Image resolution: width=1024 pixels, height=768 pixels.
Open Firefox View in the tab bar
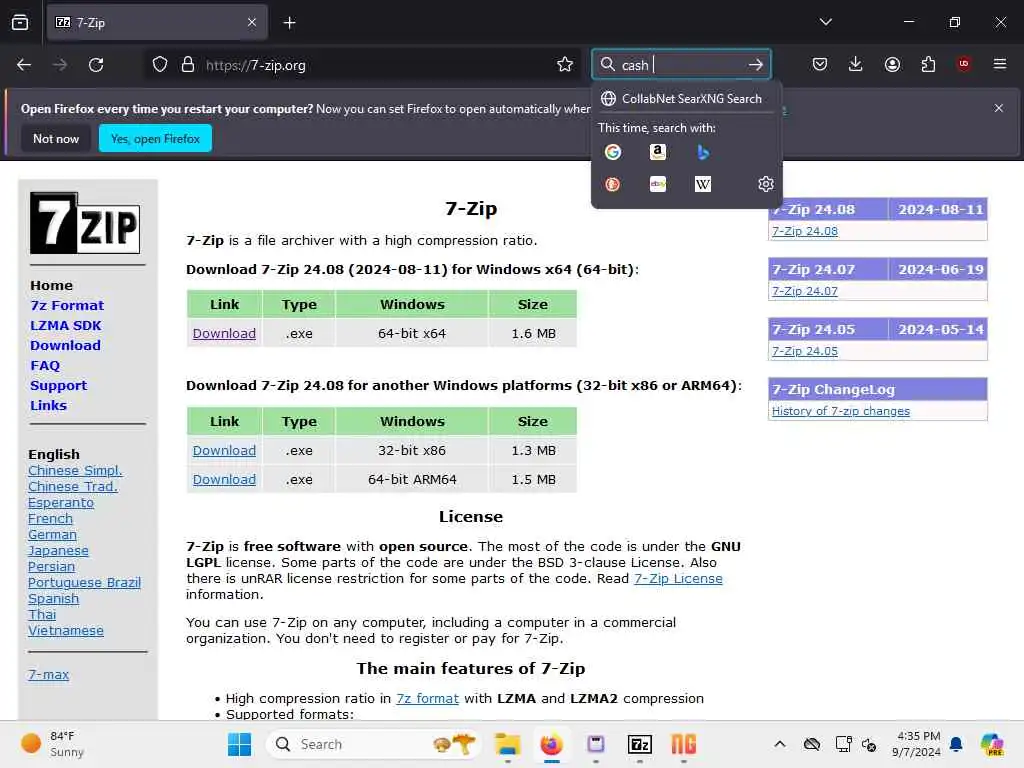pos(20,23)
